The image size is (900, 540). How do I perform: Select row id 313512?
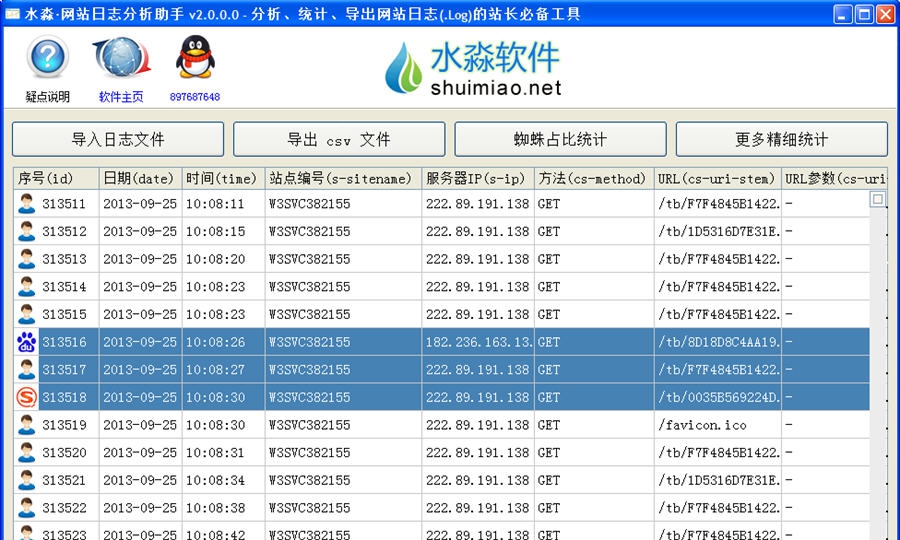(64, 231)
